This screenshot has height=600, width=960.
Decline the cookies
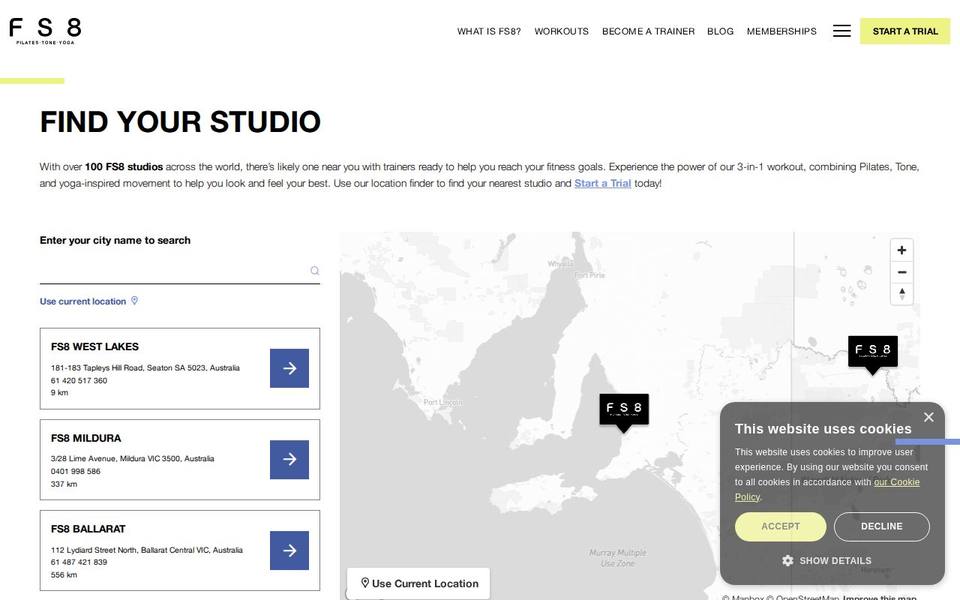tap(881, 527)
